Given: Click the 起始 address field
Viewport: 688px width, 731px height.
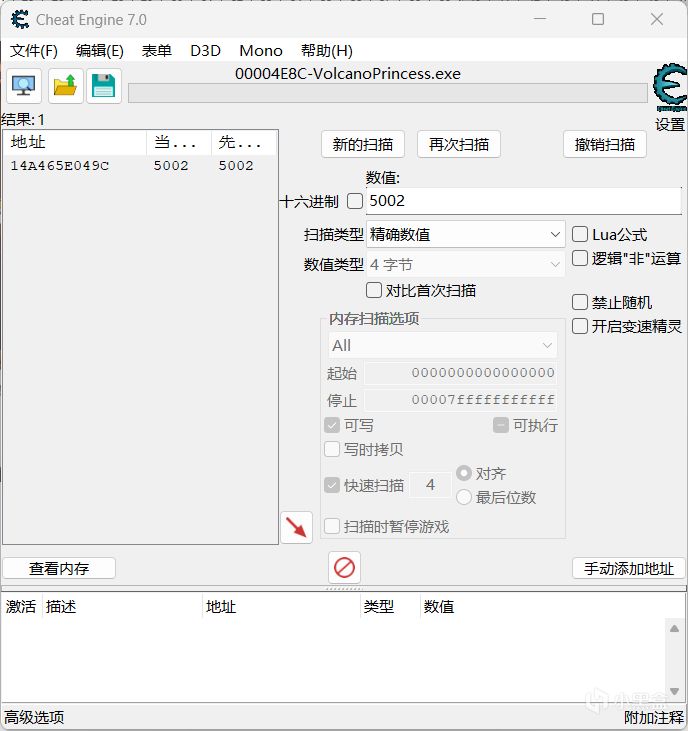Looking at the screenshot, I should [x=461, y=373].
